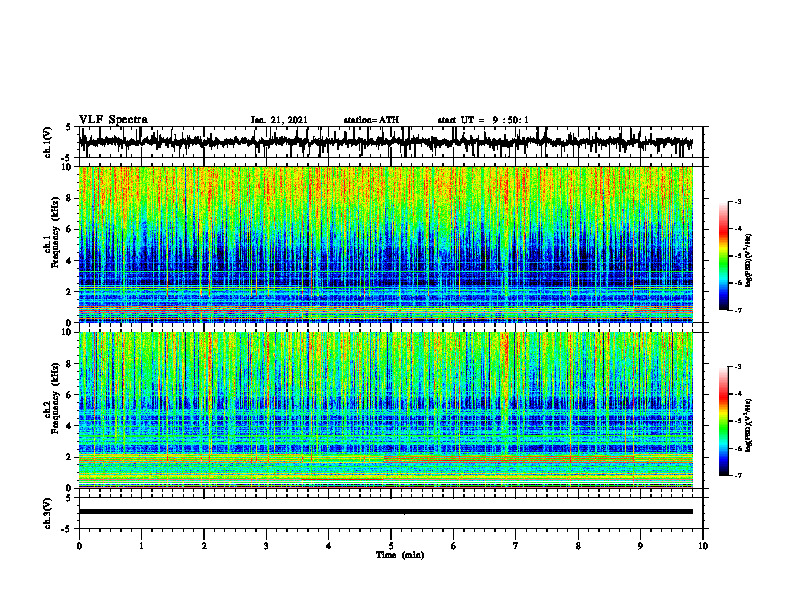Click the "4" tick on the time axis
This screenshot has width=792, height=612.
pos(329,546)
